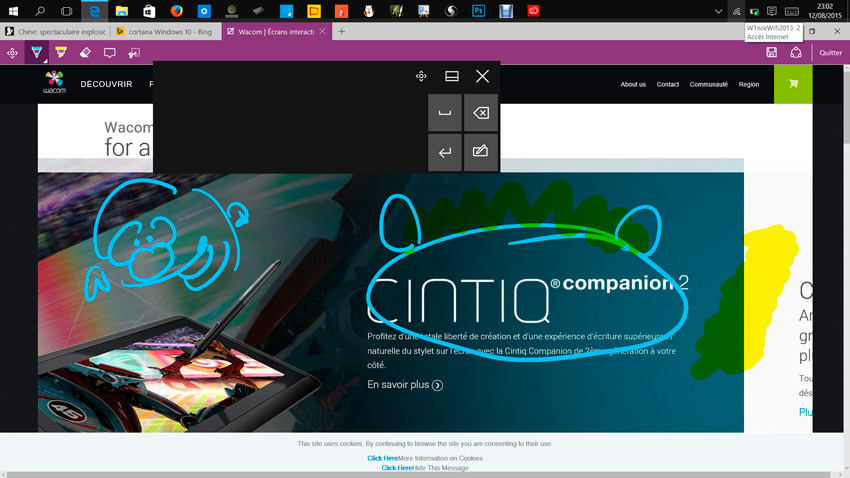Switch to Chine: spectaculaire explosion tab

56,31
